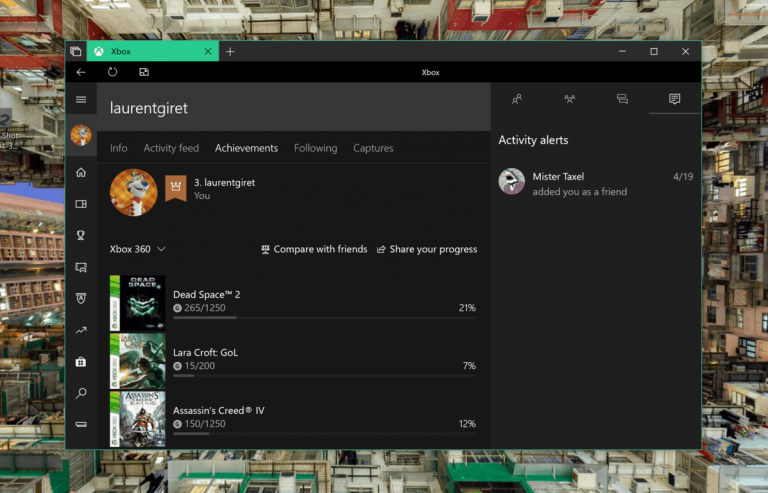The image size is (768, 493).
Task: Open the Messages panel icon
Action: click(622, 99)
